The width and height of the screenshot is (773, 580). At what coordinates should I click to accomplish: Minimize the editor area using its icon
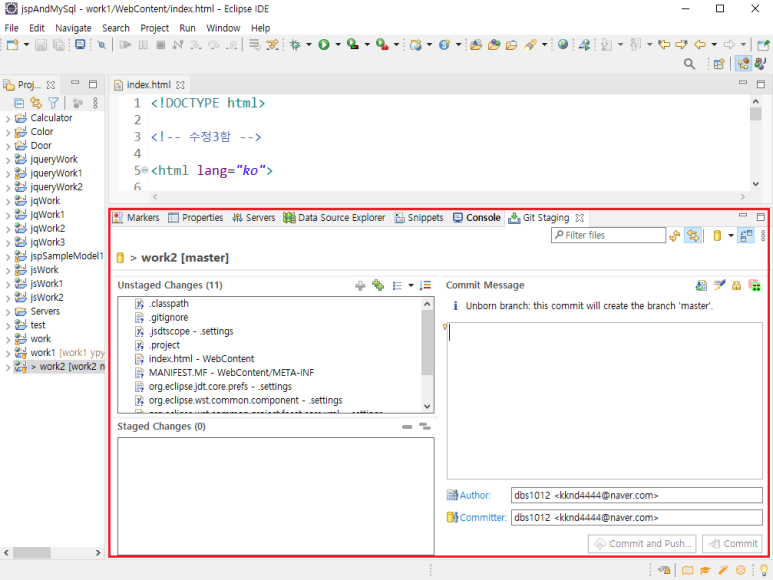(x=743, y=83)
